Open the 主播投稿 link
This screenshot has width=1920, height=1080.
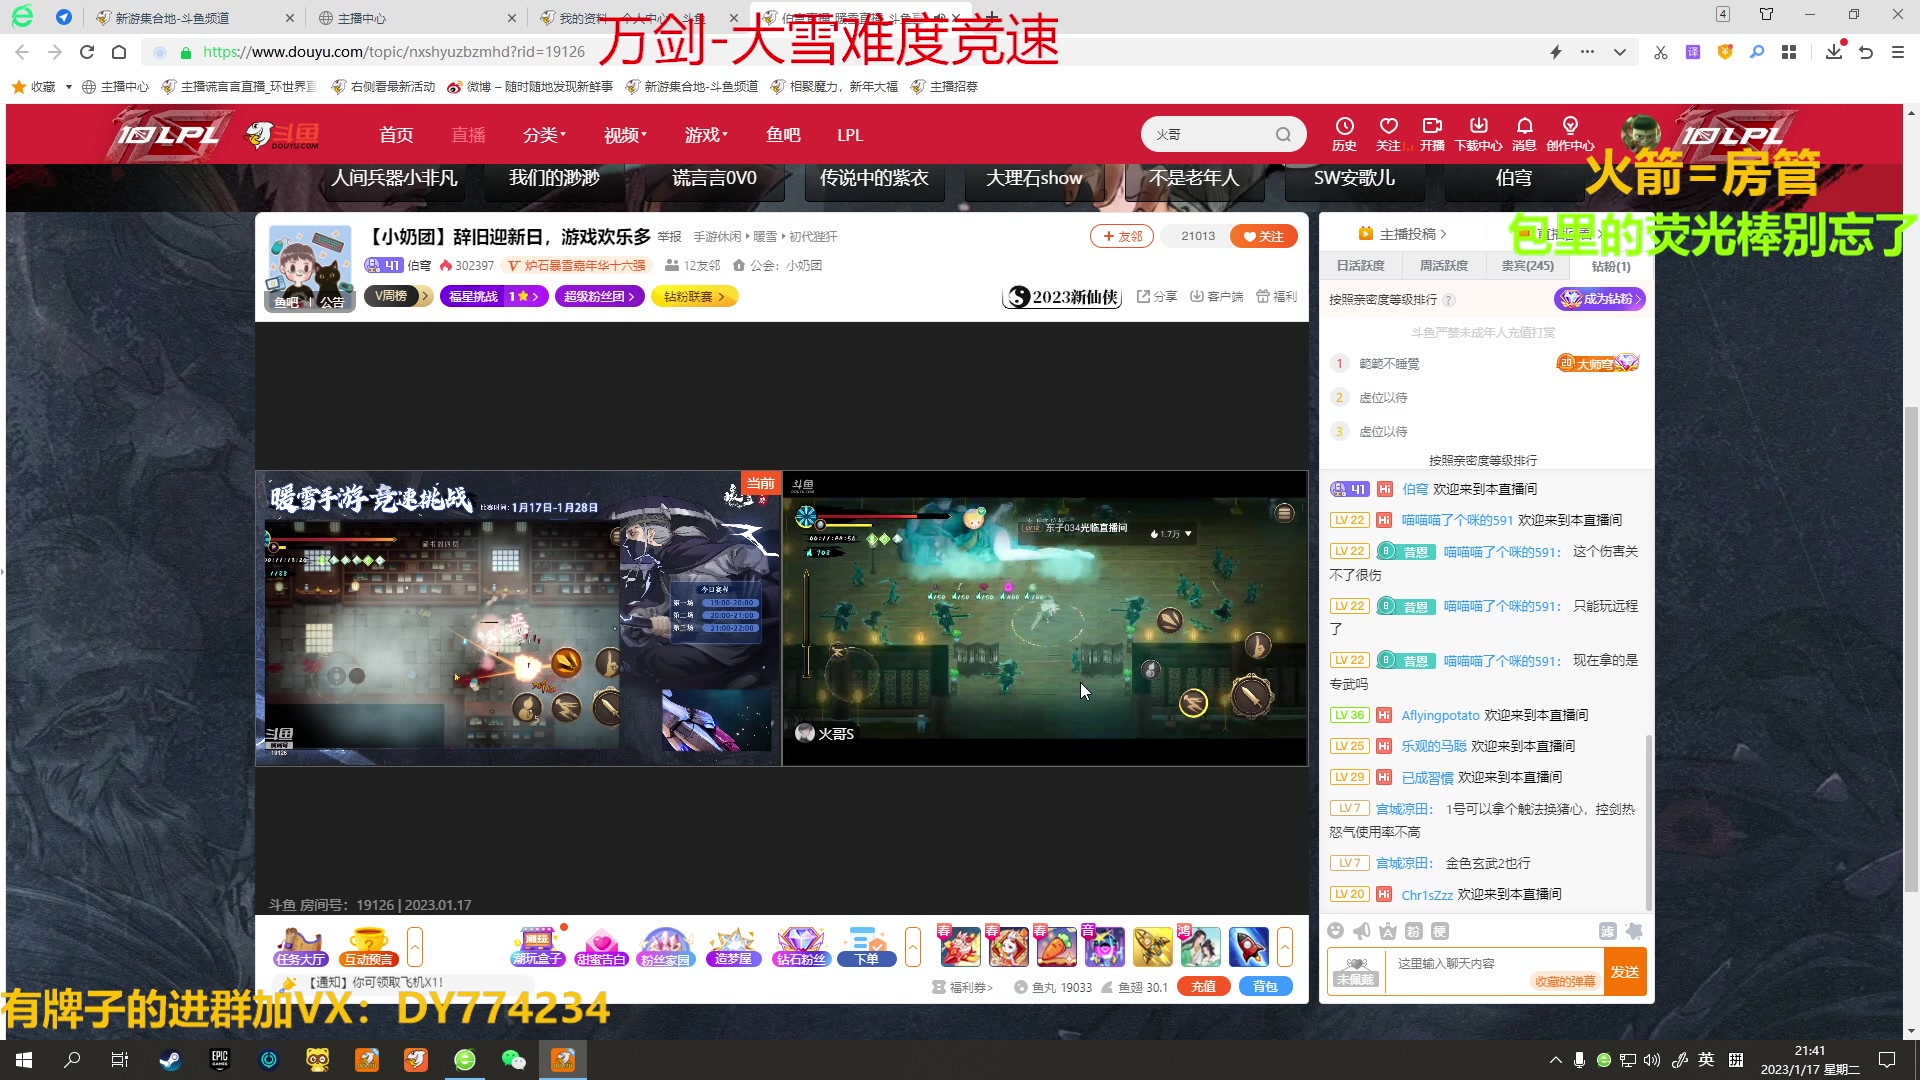(x=1402, y=234)
